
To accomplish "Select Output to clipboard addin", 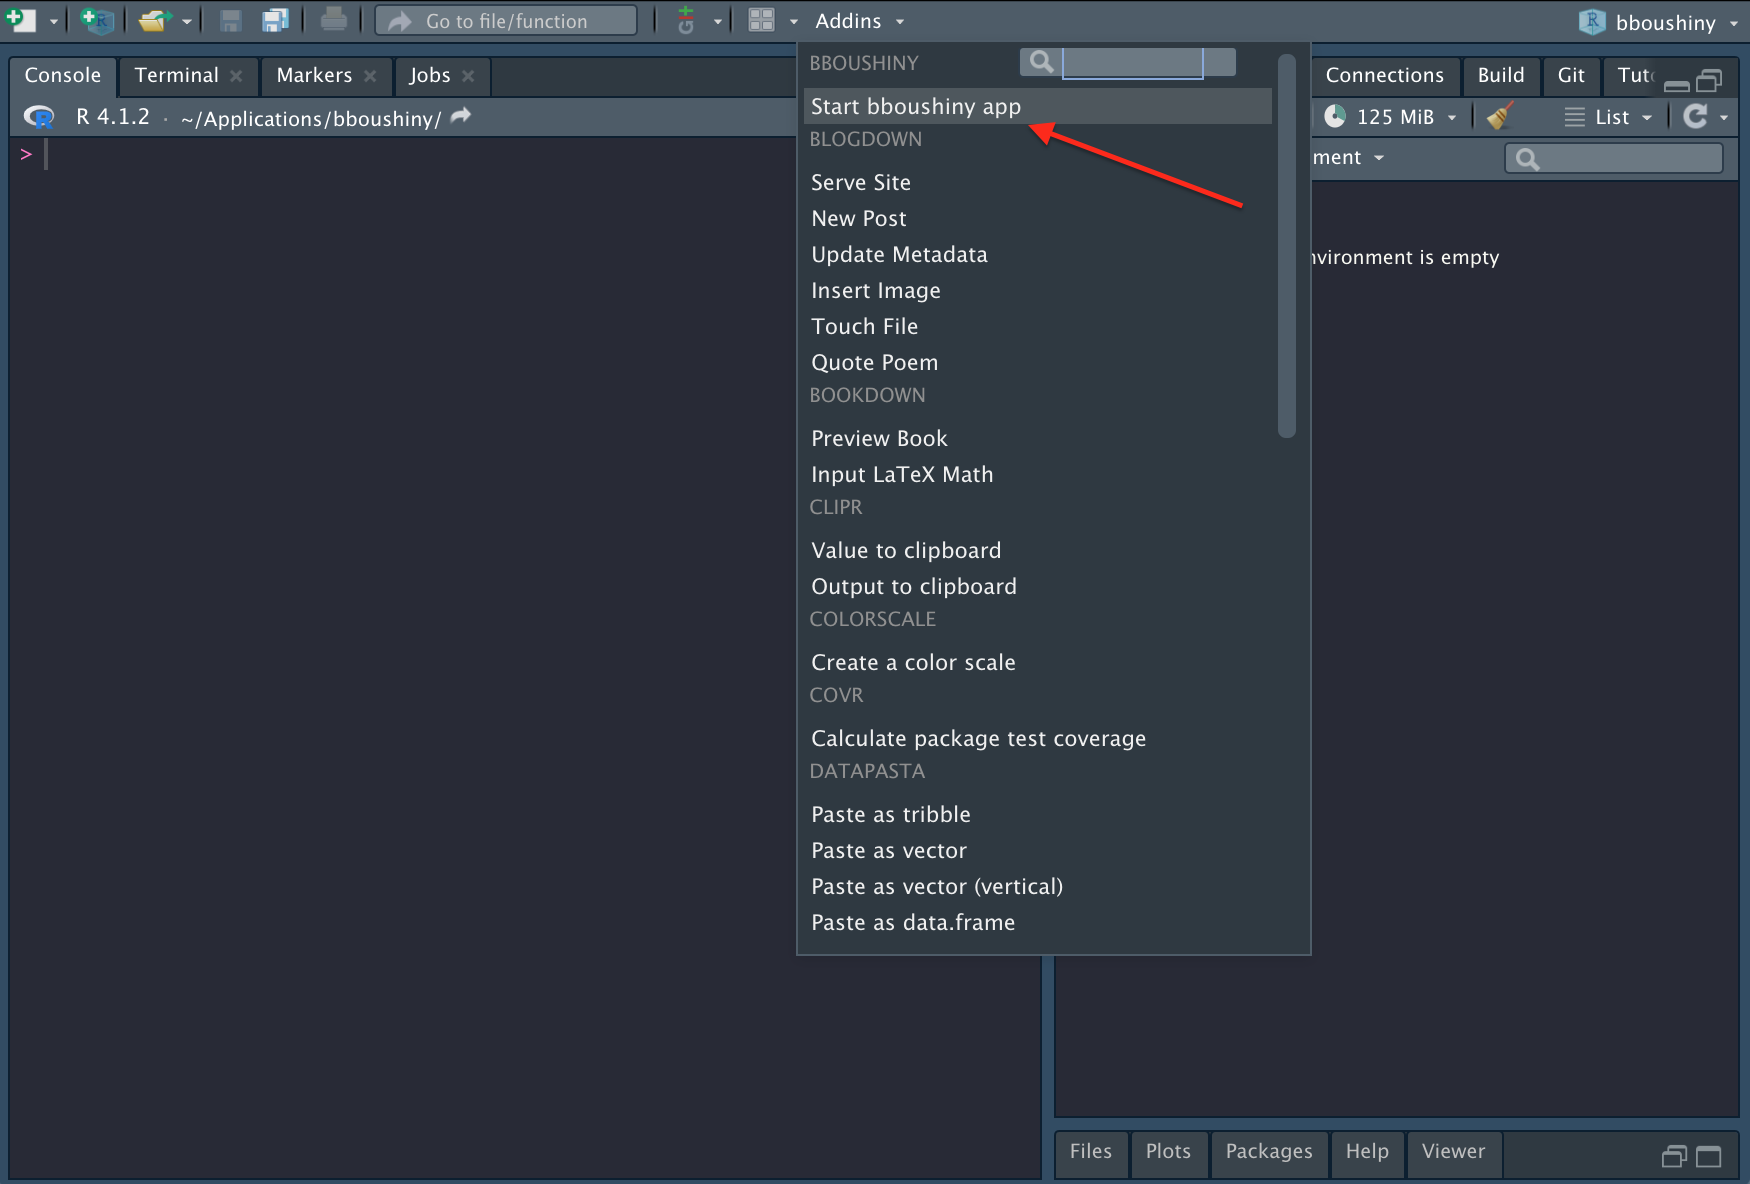I will [x=1037, y=586].
